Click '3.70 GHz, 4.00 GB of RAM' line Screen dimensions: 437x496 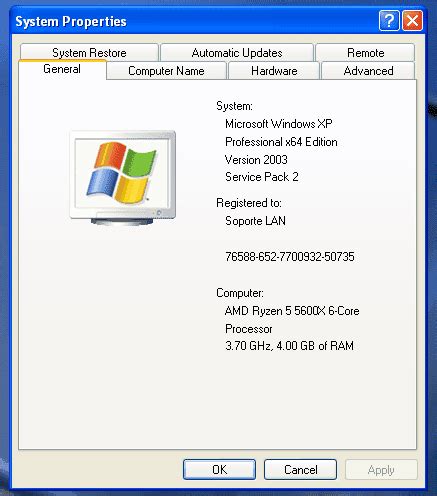click(289, 346)
